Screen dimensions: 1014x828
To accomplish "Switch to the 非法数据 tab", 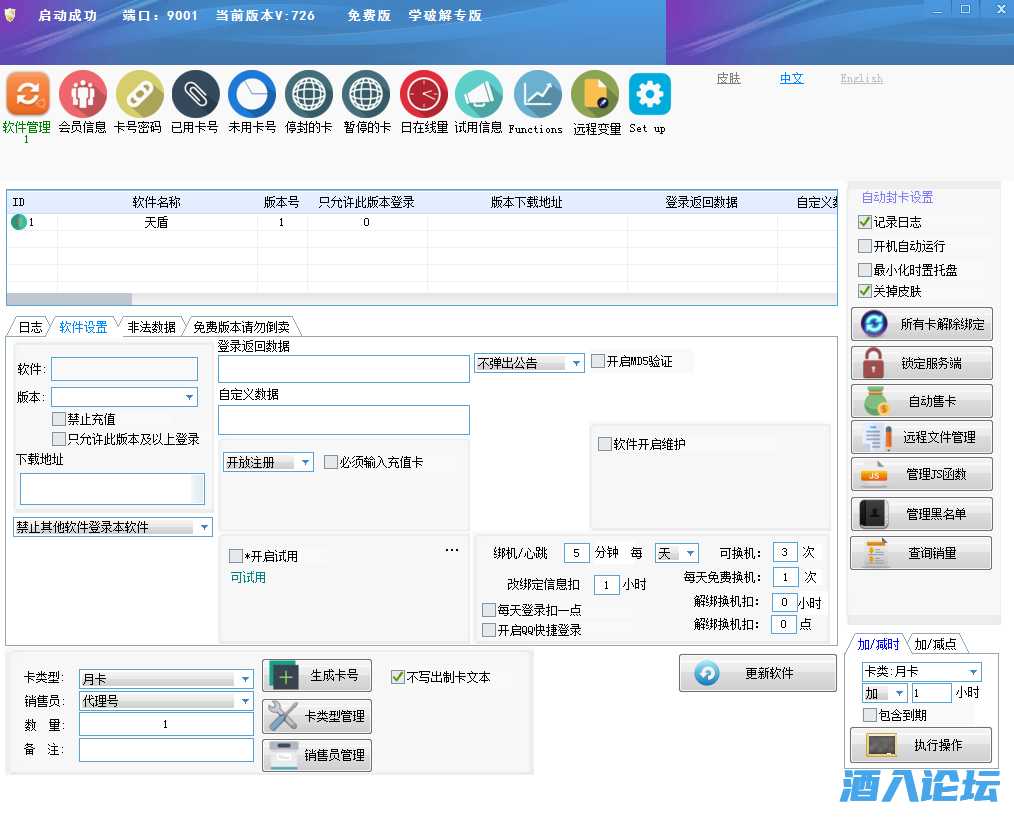I will click(151, 327).
